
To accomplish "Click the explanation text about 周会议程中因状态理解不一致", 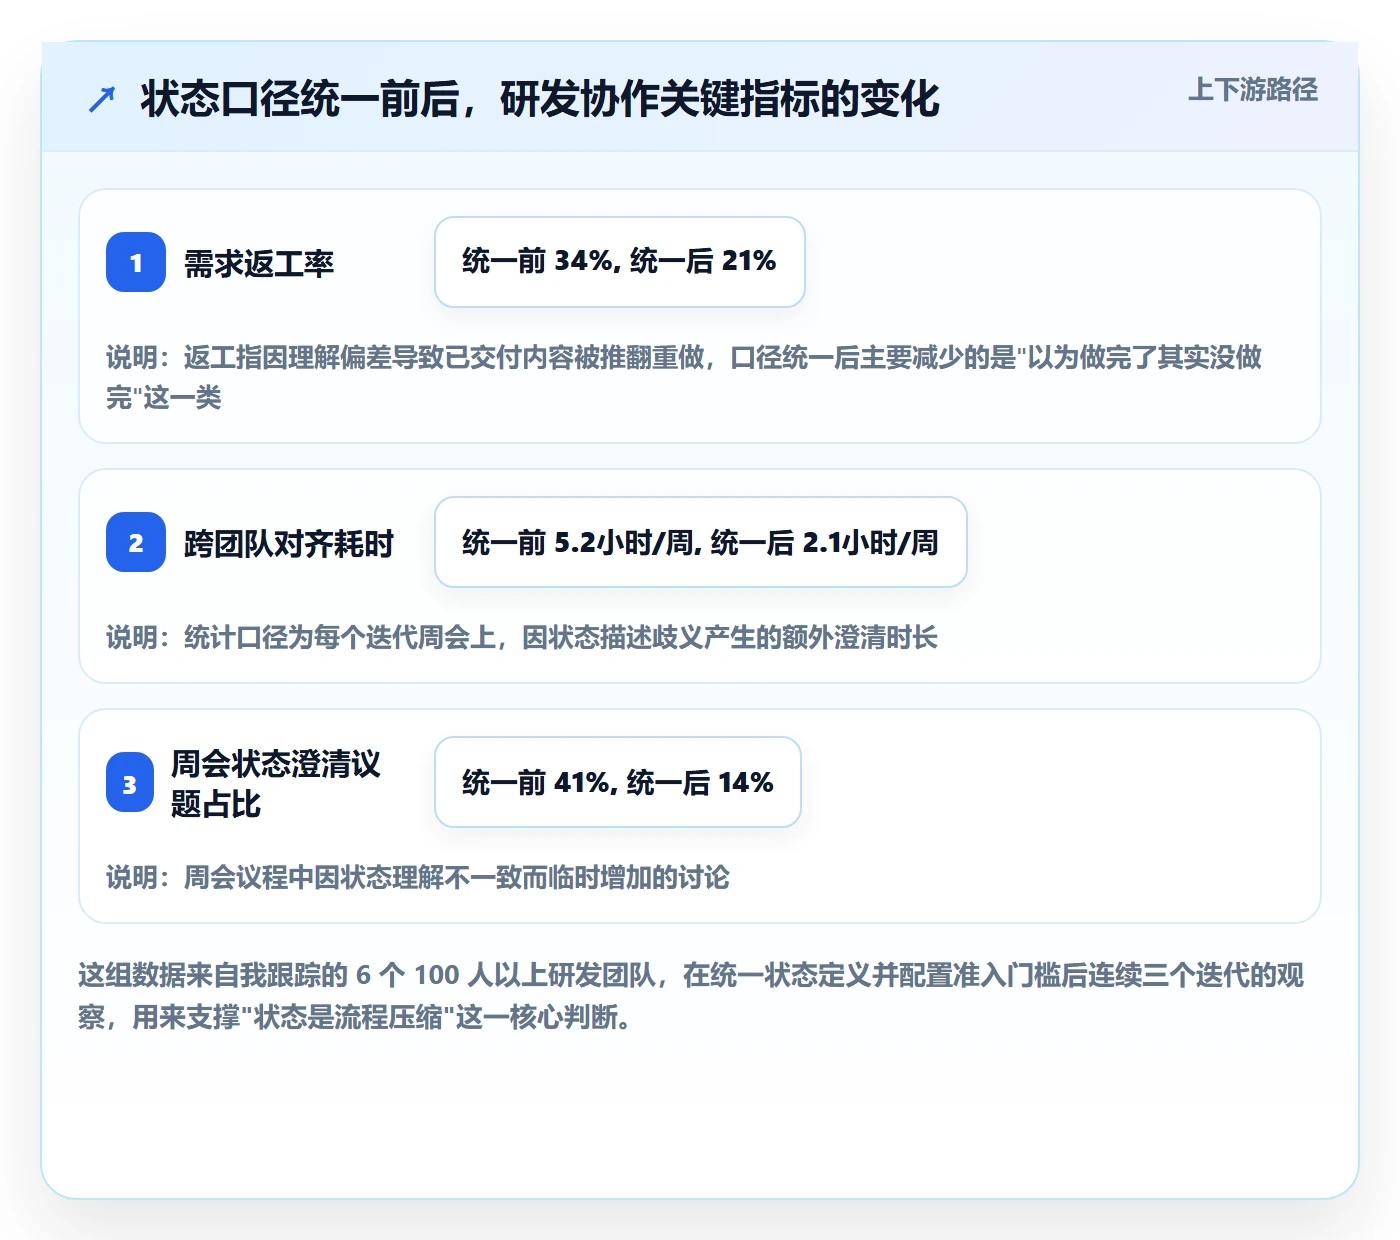I will [x=418, y=877].
